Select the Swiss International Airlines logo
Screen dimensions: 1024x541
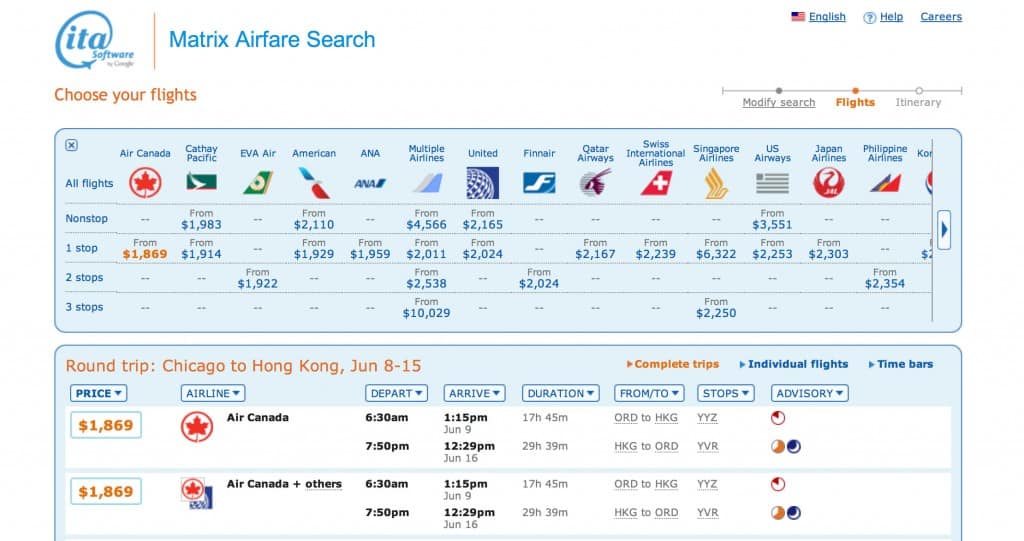point(656,184)
